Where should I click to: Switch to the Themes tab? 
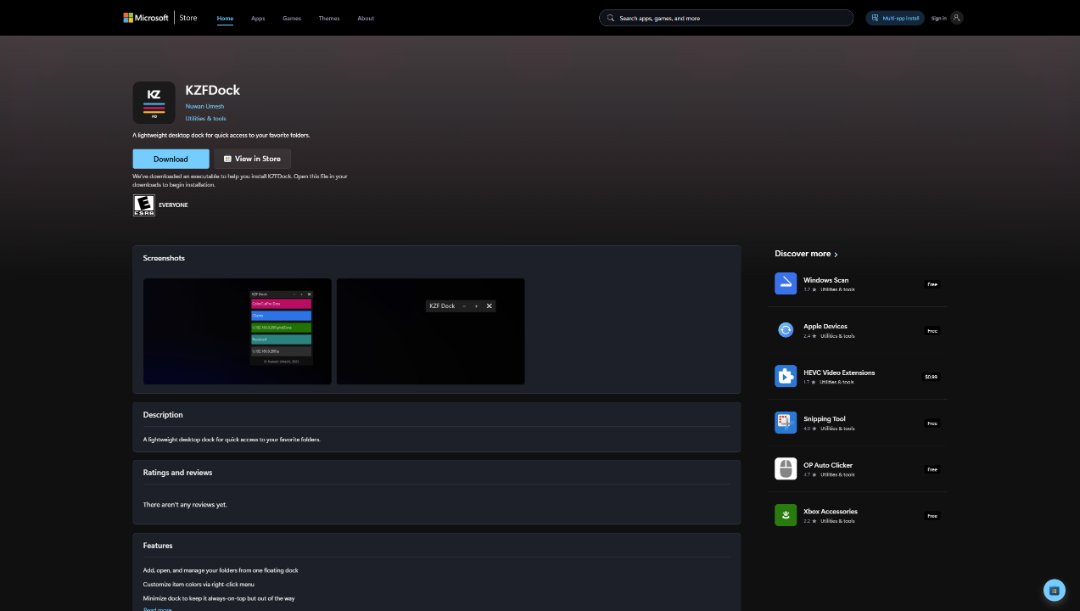(329, 19)
